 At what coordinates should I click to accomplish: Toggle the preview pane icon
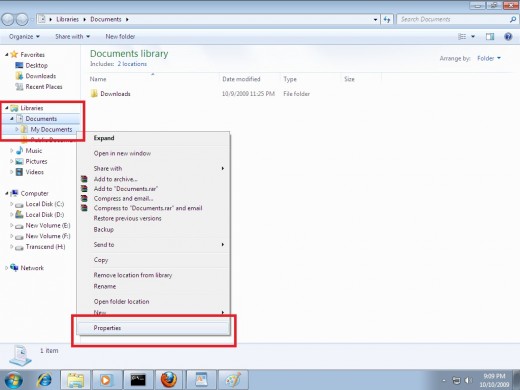(490, 37)
